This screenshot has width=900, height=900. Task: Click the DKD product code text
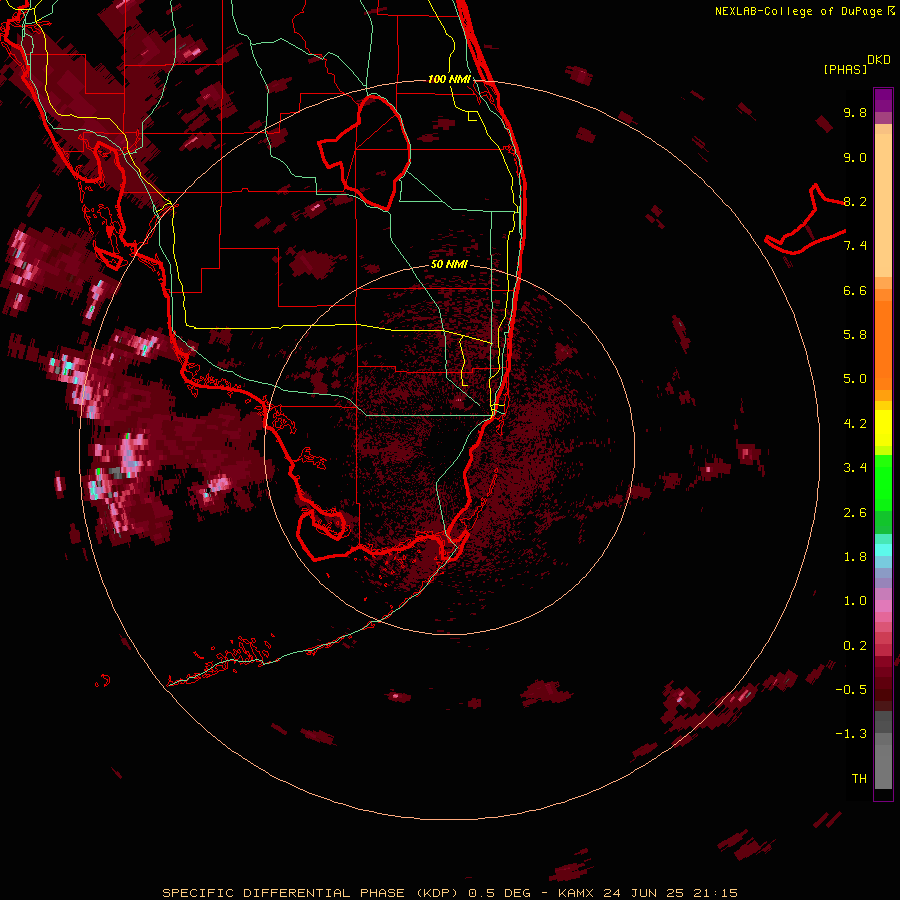(x=879, y=60)
